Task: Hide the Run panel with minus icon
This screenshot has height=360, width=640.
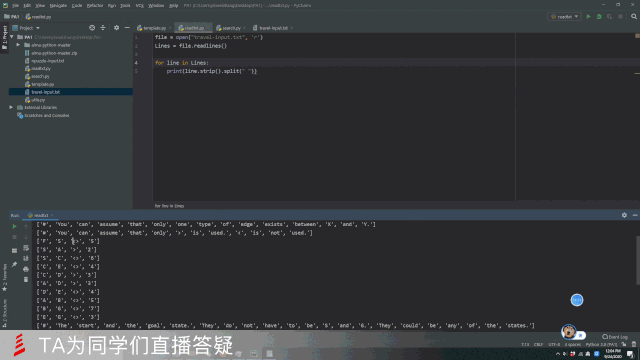Action: click(635, 215)
